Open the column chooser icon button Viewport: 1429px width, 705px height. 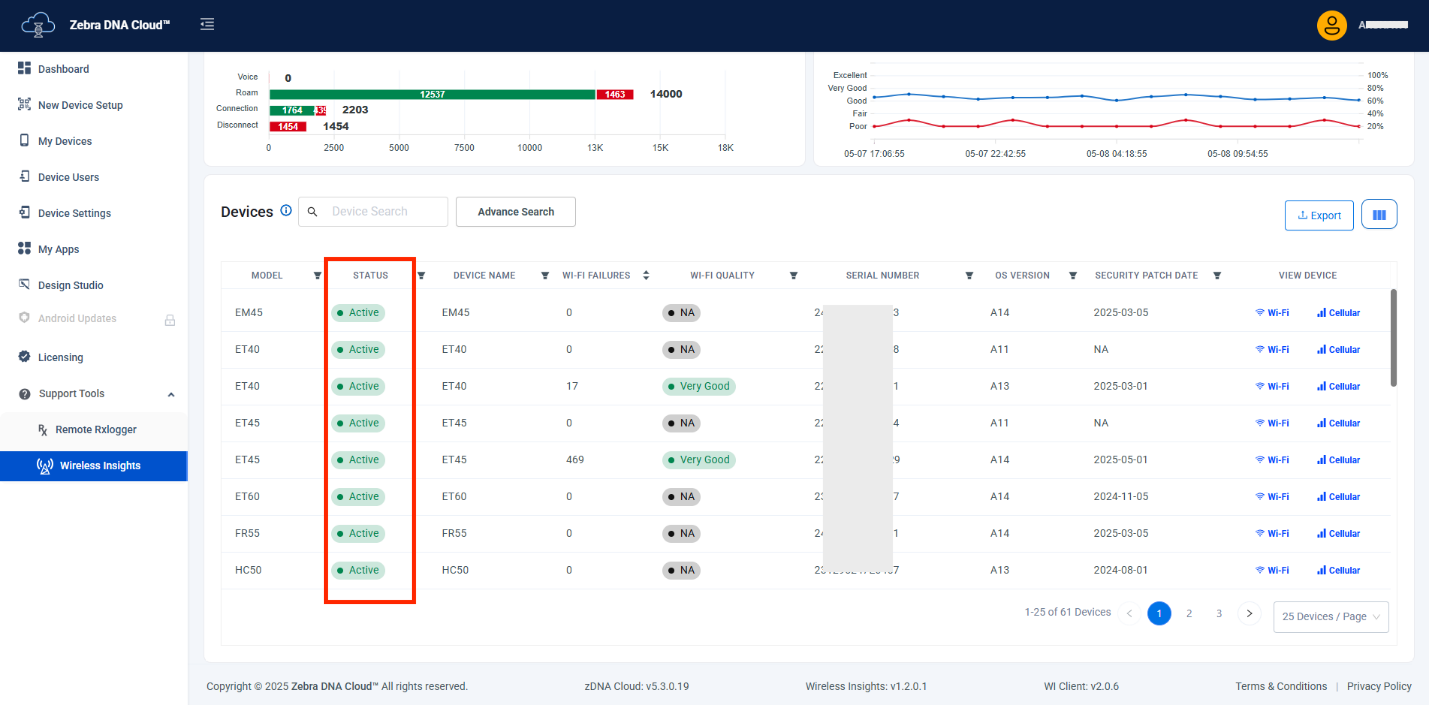pyautogui.click(x=1379, y=215)
